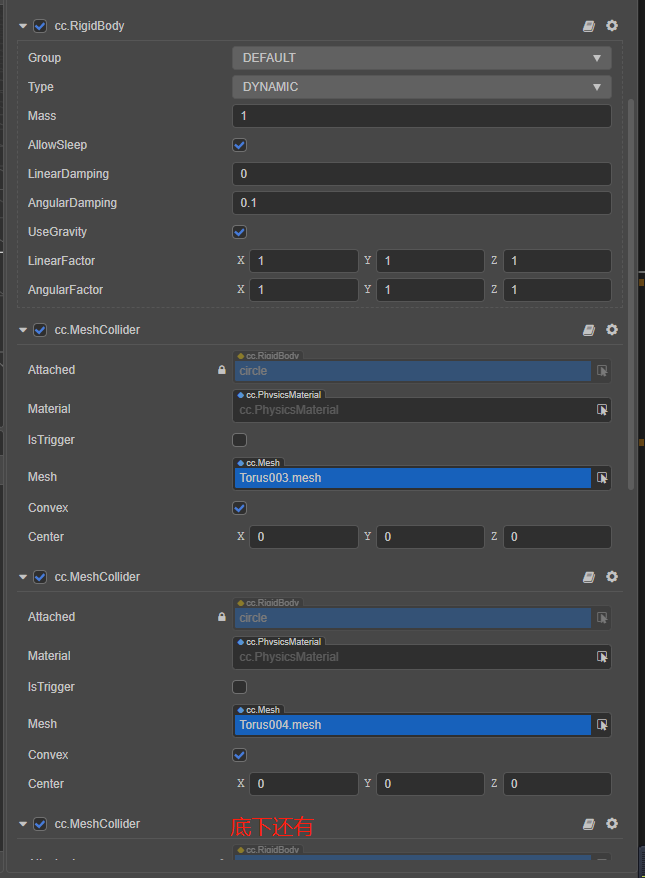
Task: Select the Torus003.mesh asset field
Action: pos(412,478)
